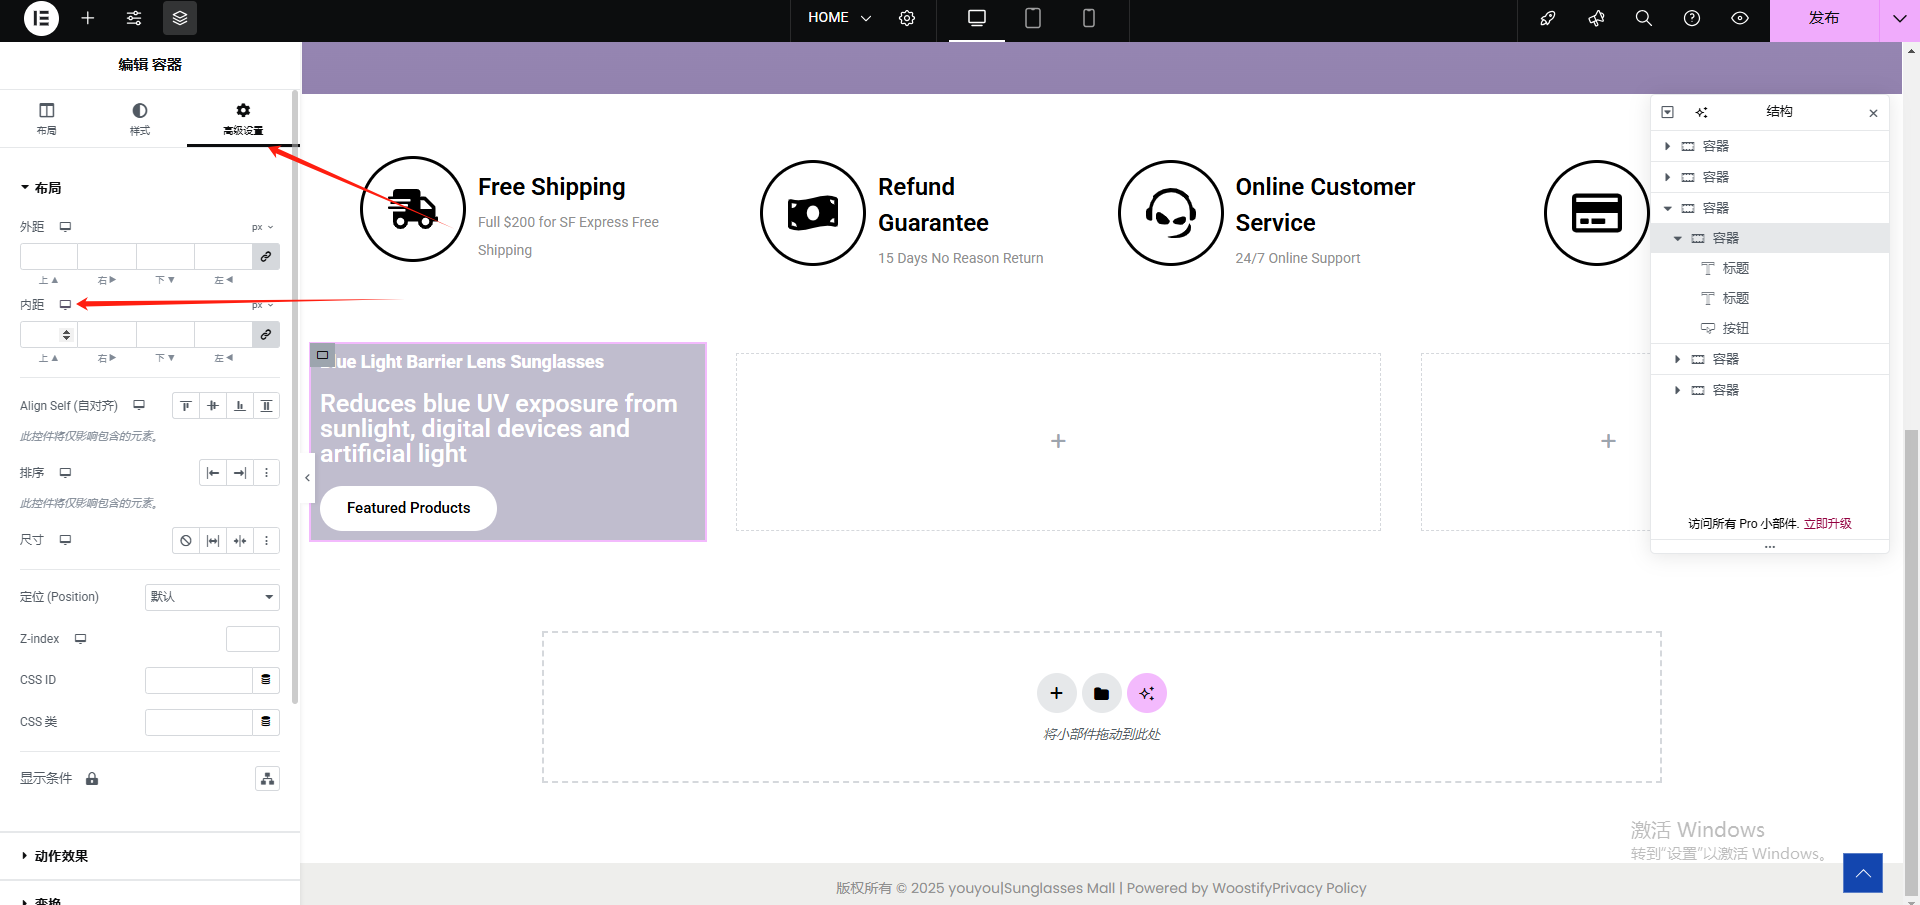1920x905 pixels.
Task: Toggle linked values for margin (外距)
Action: [266, 257]
